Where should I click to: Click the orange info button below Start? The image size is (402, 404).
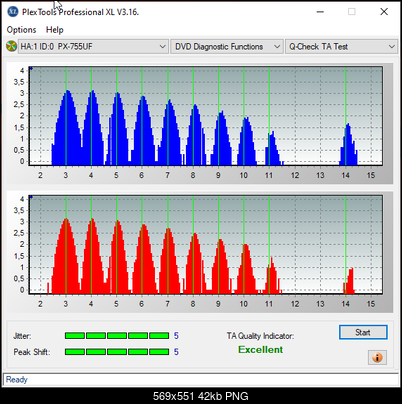click(377, 357)
